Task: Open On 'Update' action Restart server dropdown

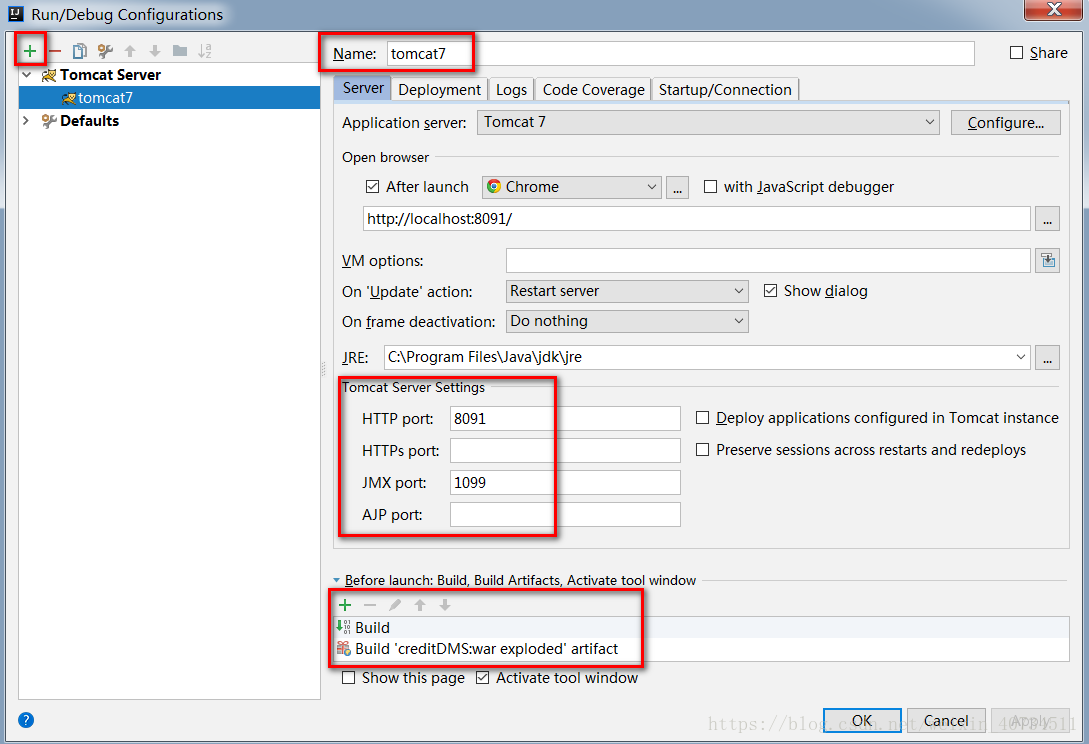Action: click(x=626, y=291)
